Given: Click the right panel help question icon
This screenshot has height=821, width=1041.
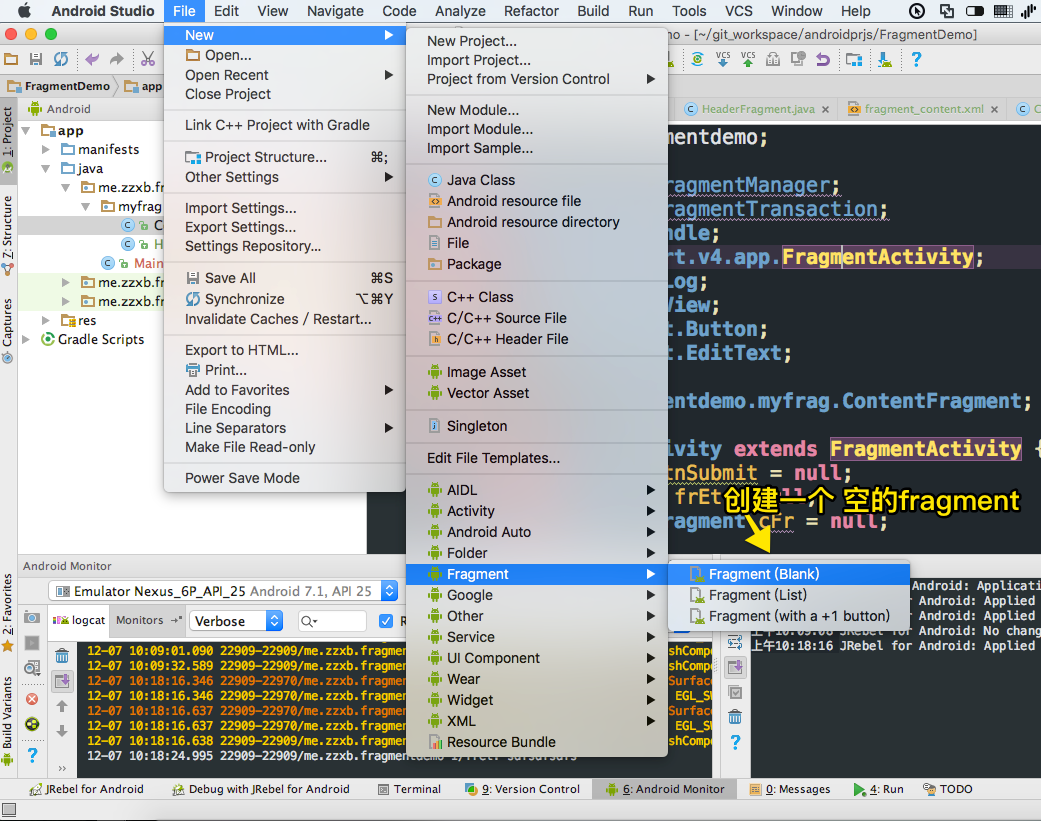Looking at the screenshot, I should 735,742.
